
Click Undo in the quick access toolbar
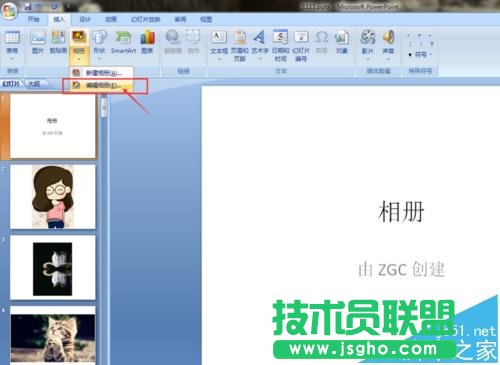40,6
